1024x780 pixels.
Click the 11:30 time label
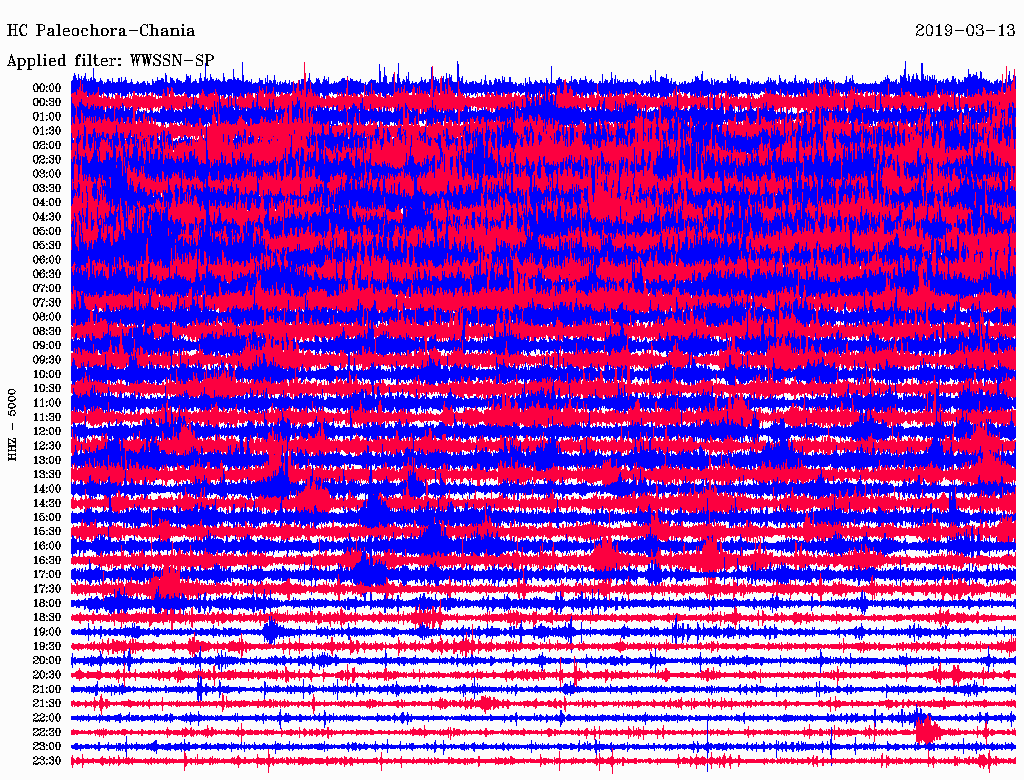(47, 417)
